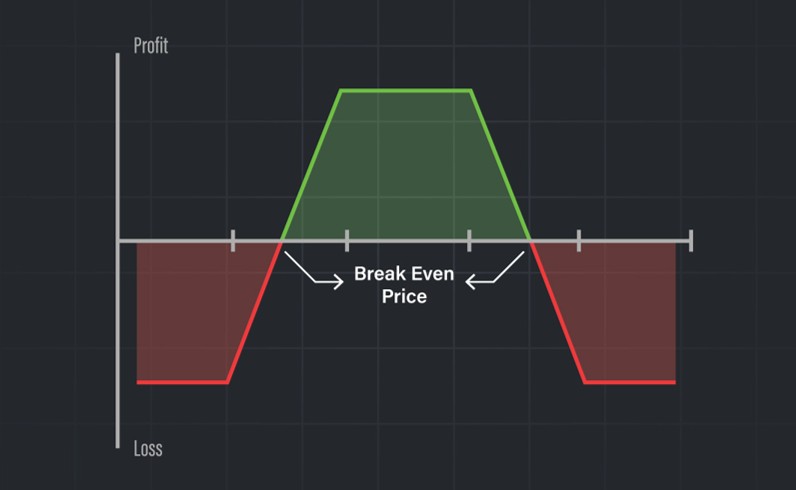Image resolution: width=796 pixels, height=490 pixels.
Task: Click the Break Even Price text
Action: [x=404, y=284]
